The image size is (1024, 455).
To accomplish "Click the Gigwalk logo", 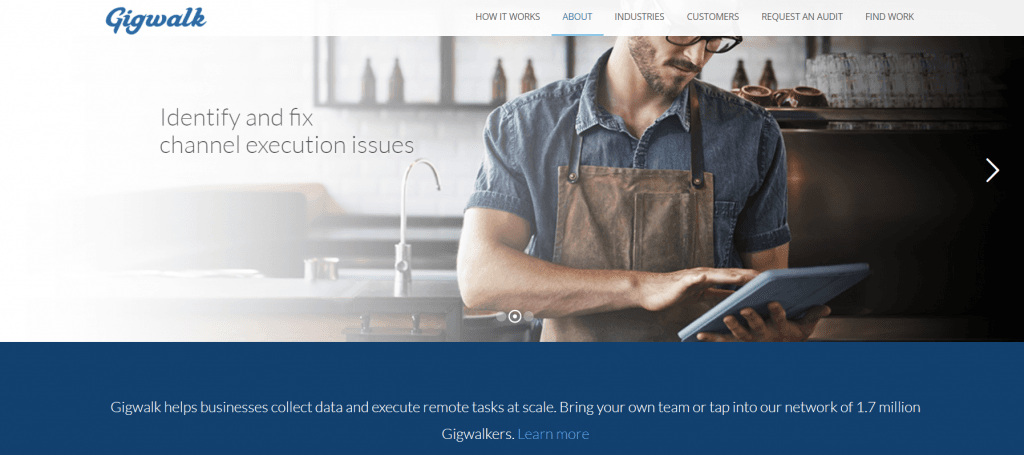I will [155, 19].
